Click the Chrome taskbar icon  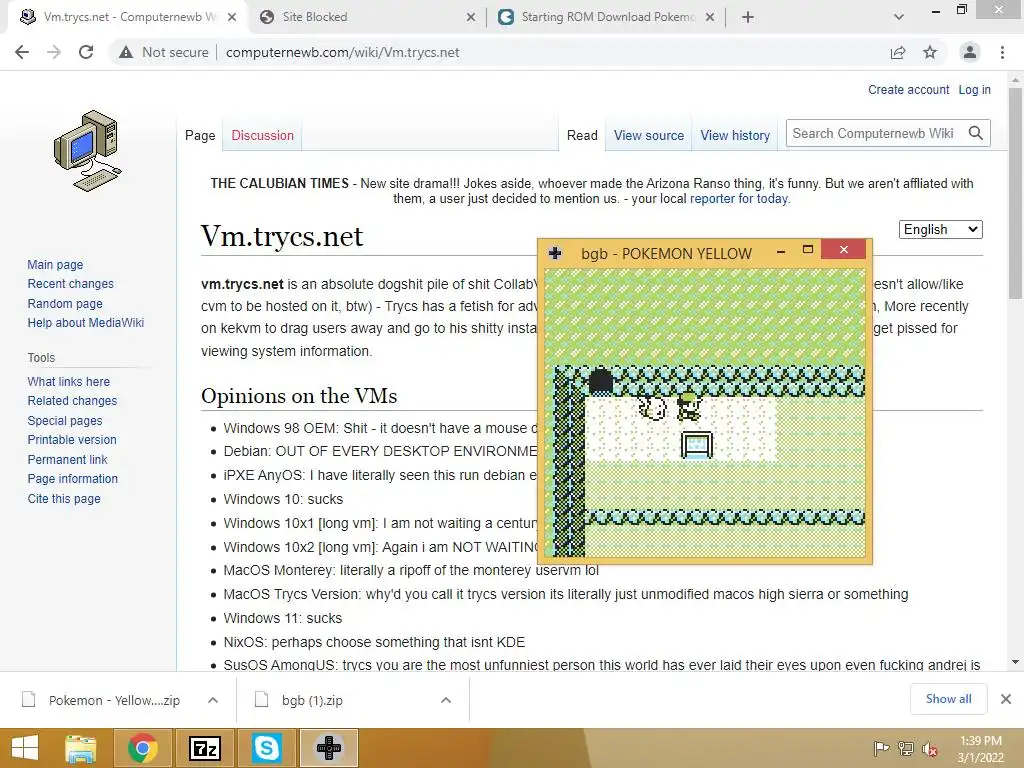[x=142, y=748]
